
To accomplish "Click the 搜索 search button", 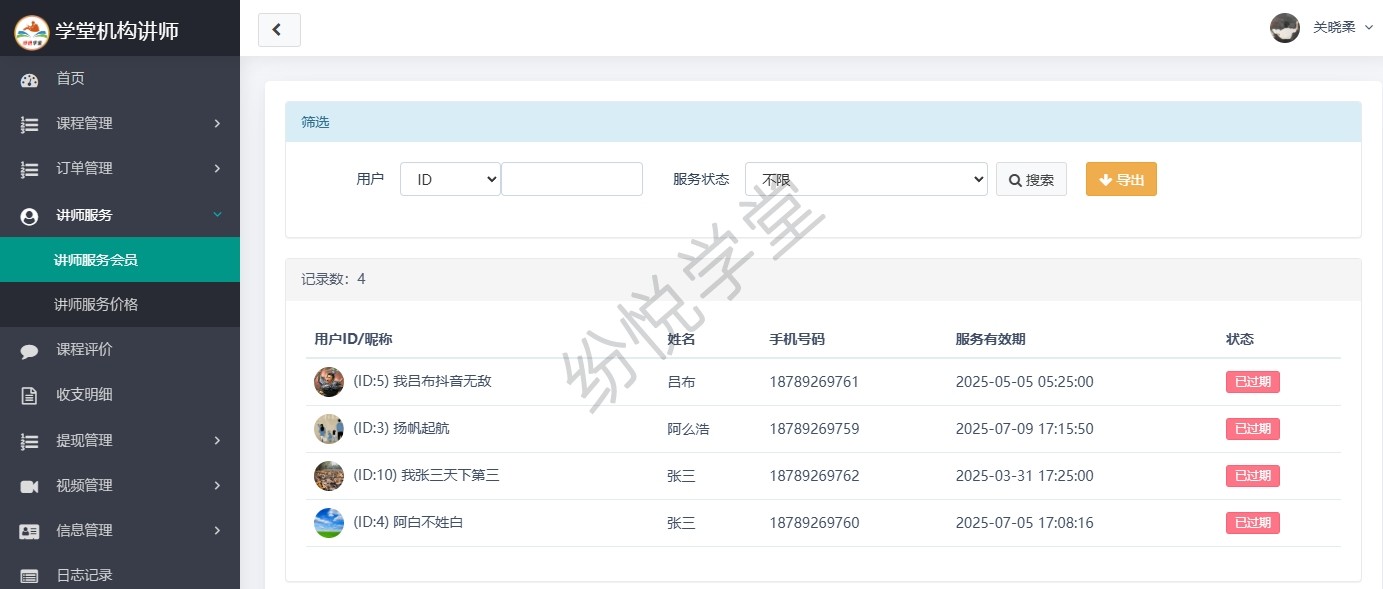I will click(1031, 180).
